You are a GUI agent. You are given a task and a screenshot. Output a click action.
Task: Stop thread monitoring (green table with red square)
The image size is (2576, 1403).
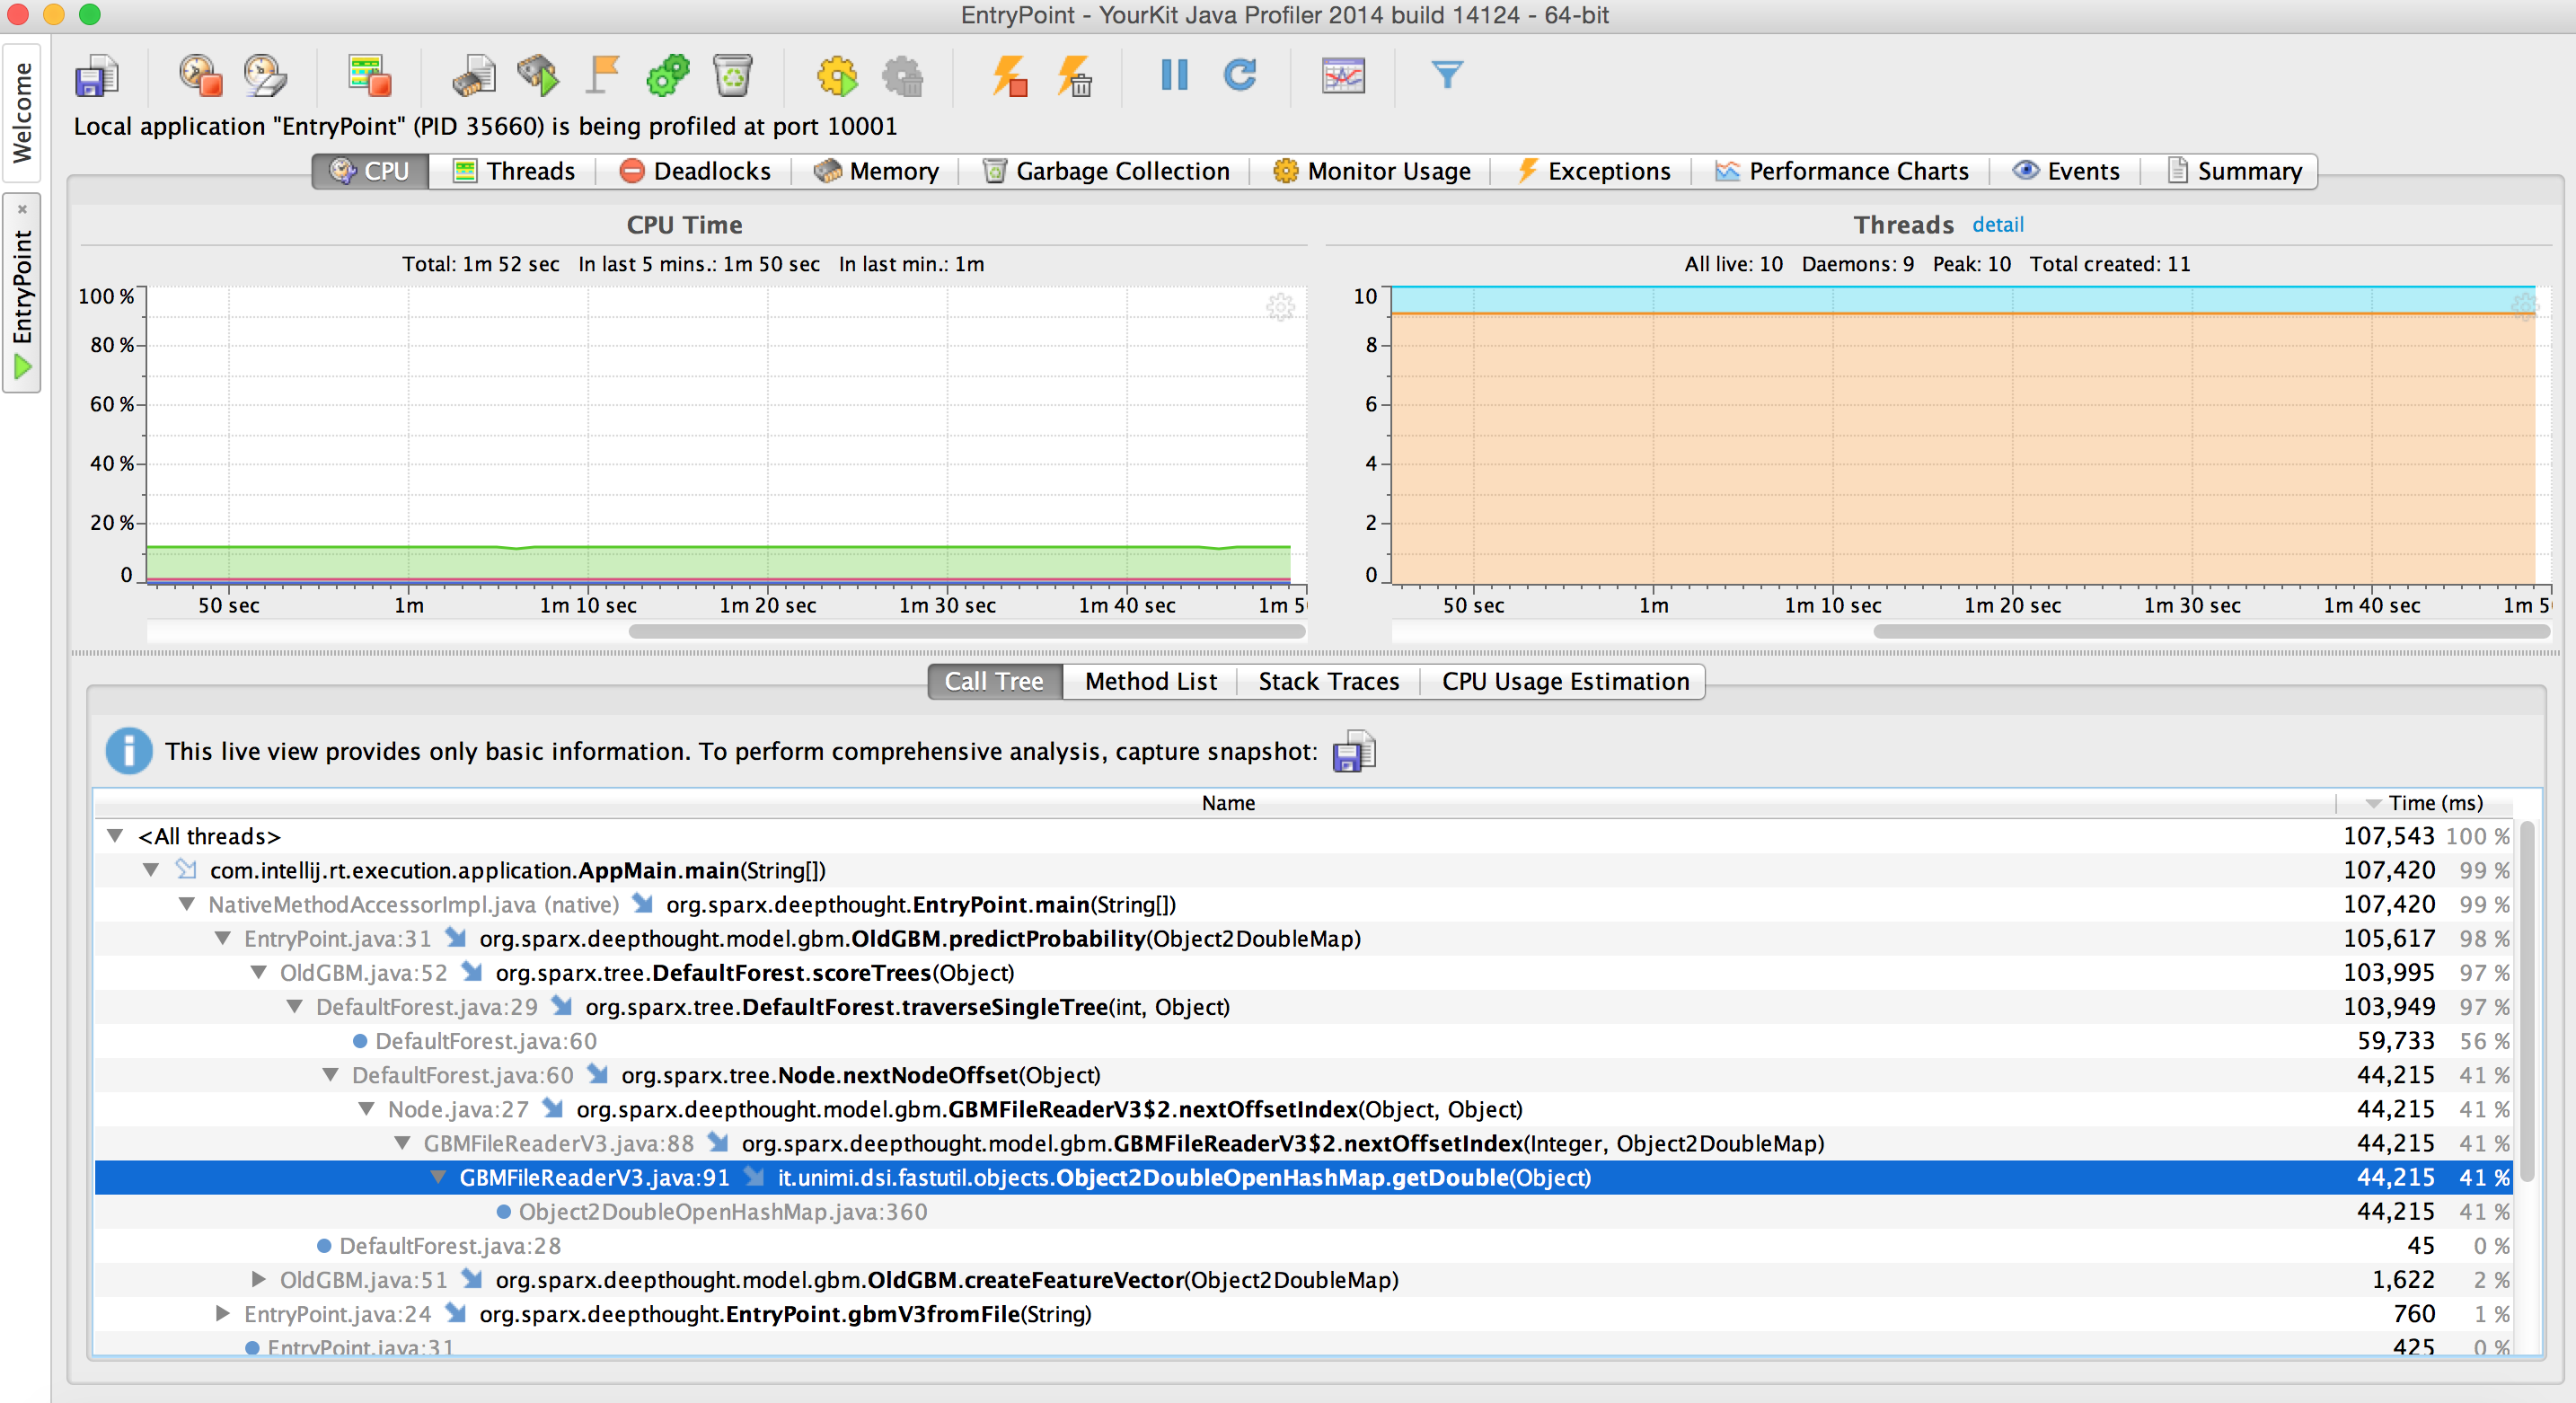(369, 76)
